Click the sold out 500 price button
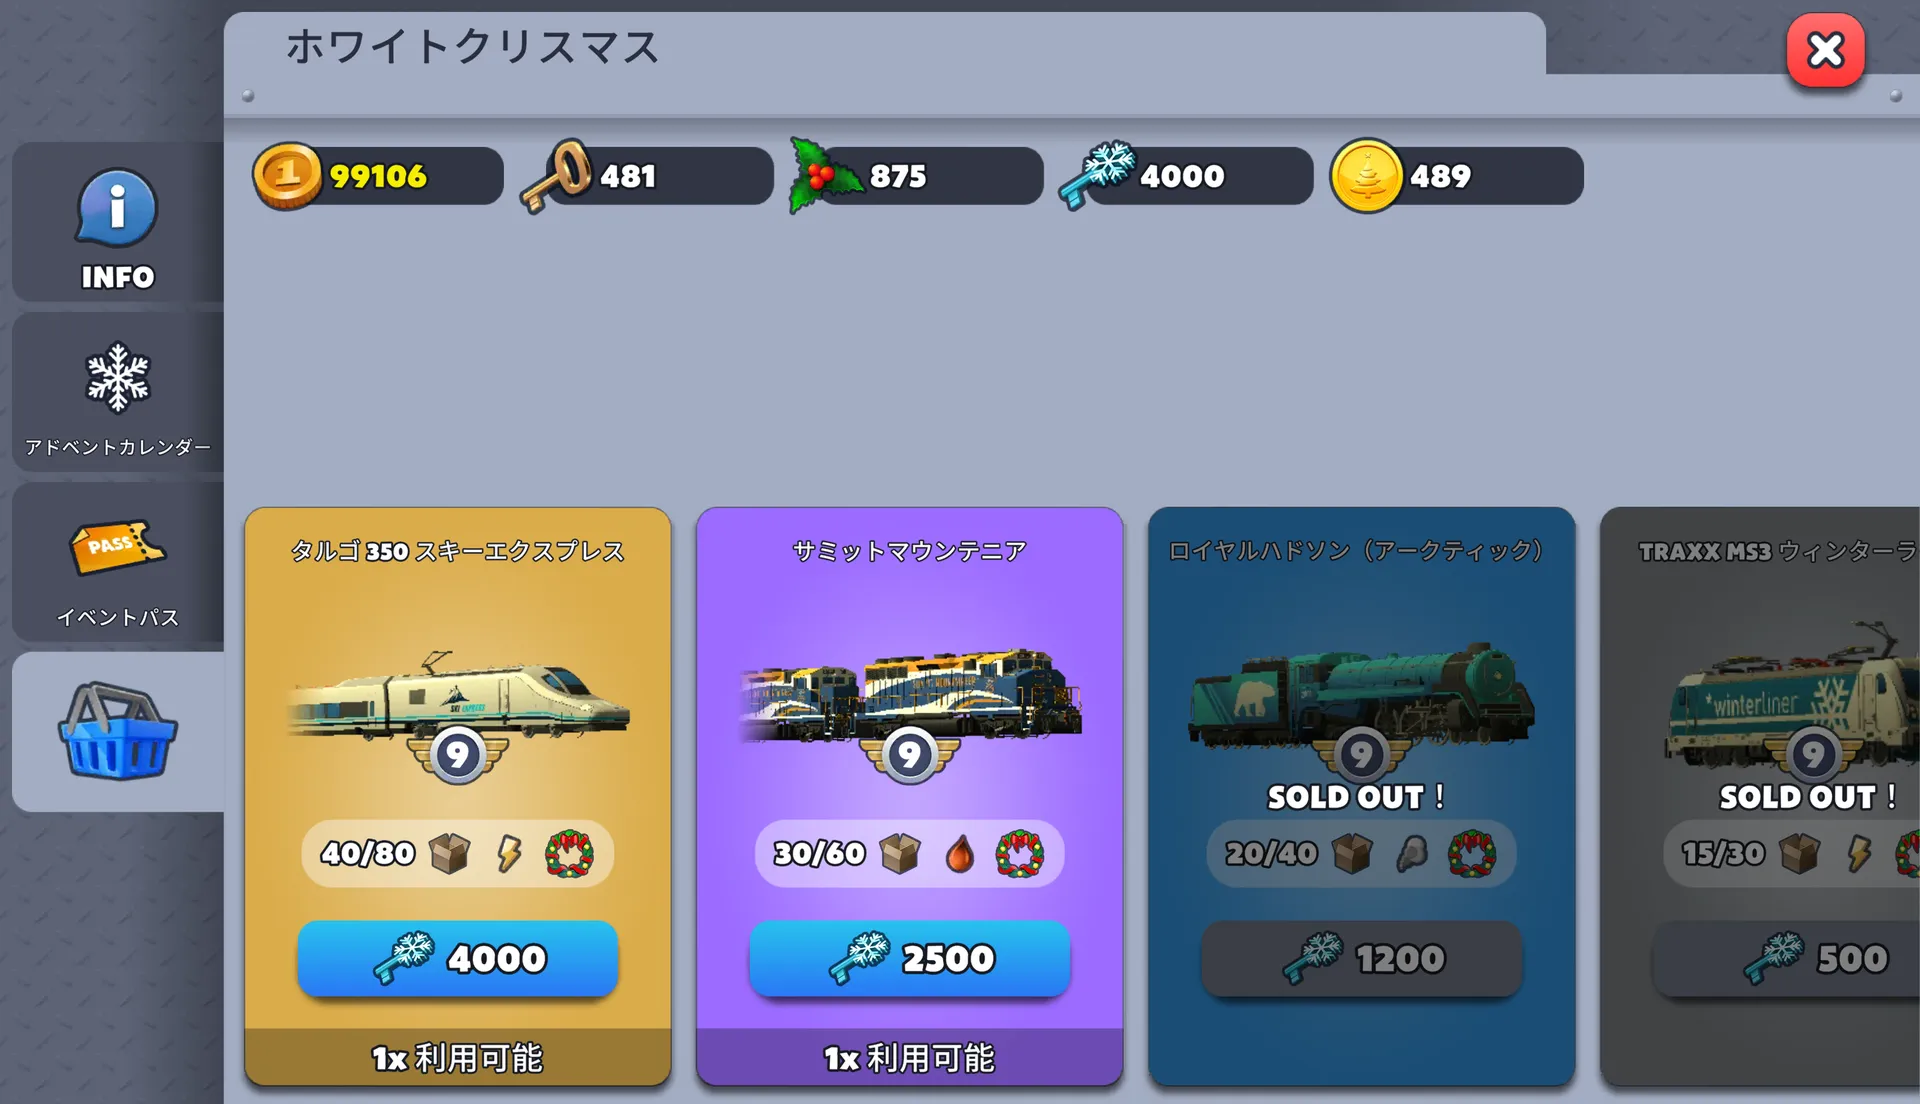 [x=1787, y=958]
